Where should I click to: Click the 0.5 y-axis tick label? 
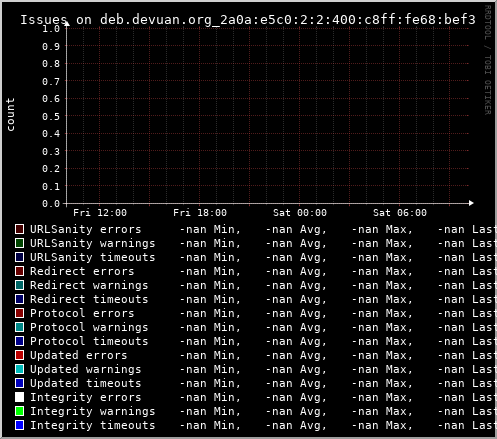(x=51, y=116)
